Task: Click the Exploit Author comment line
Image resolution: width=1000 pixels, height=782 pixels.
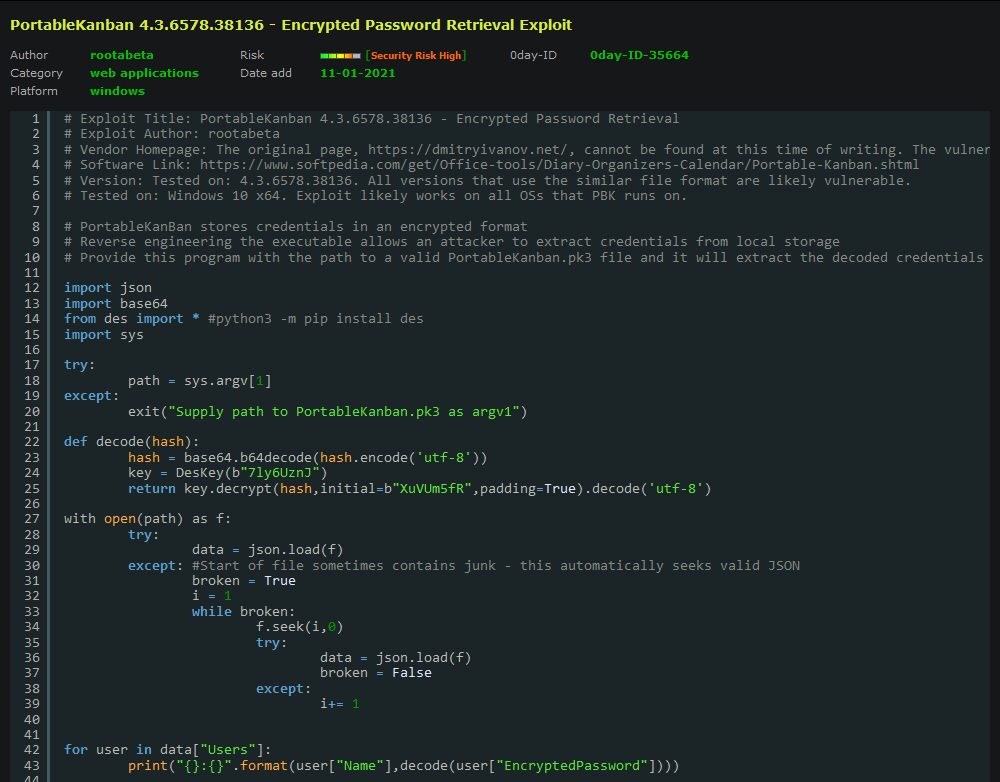Action: (x=172, y=134)
